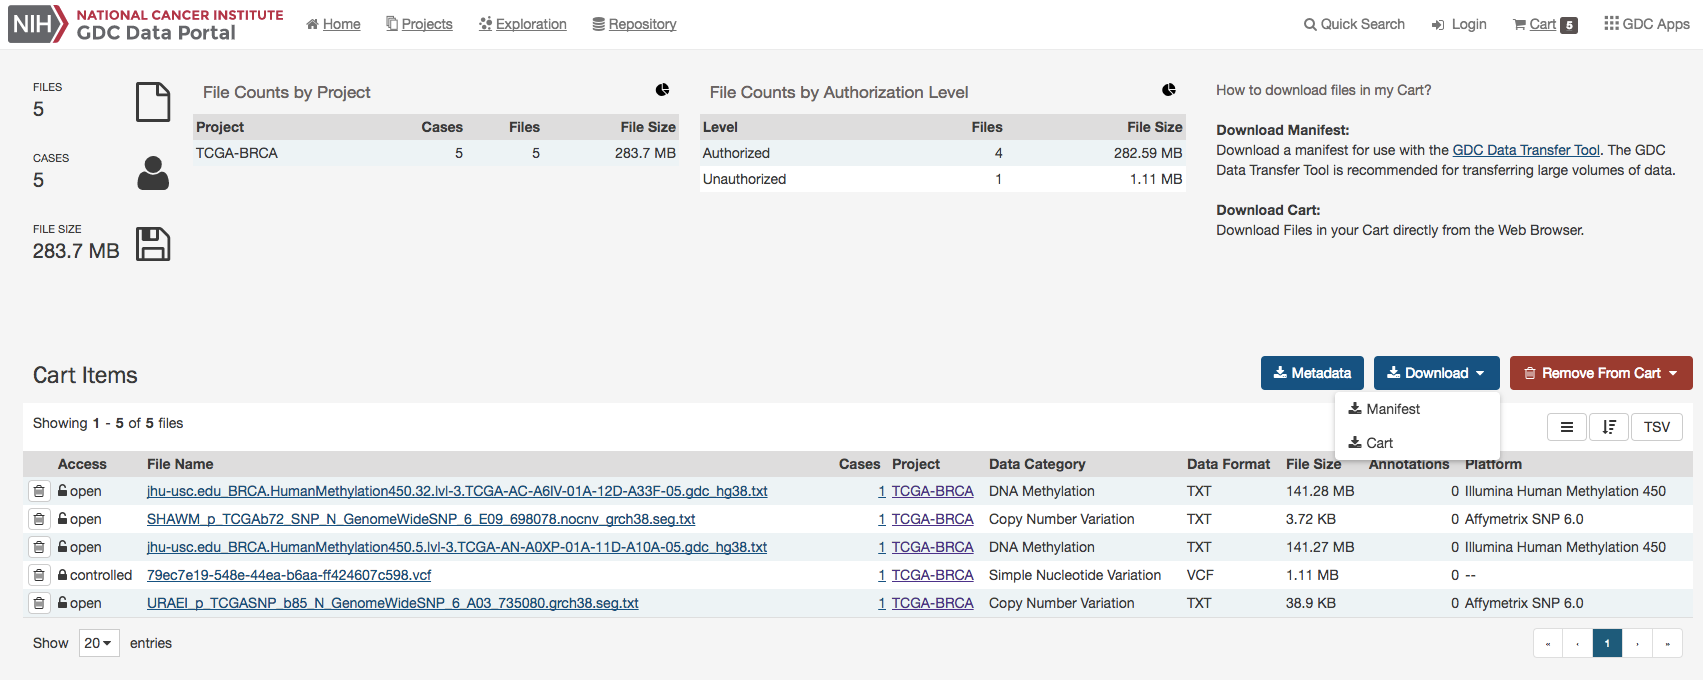Open GDC Apps grid menu

(x=1646, y=24)
